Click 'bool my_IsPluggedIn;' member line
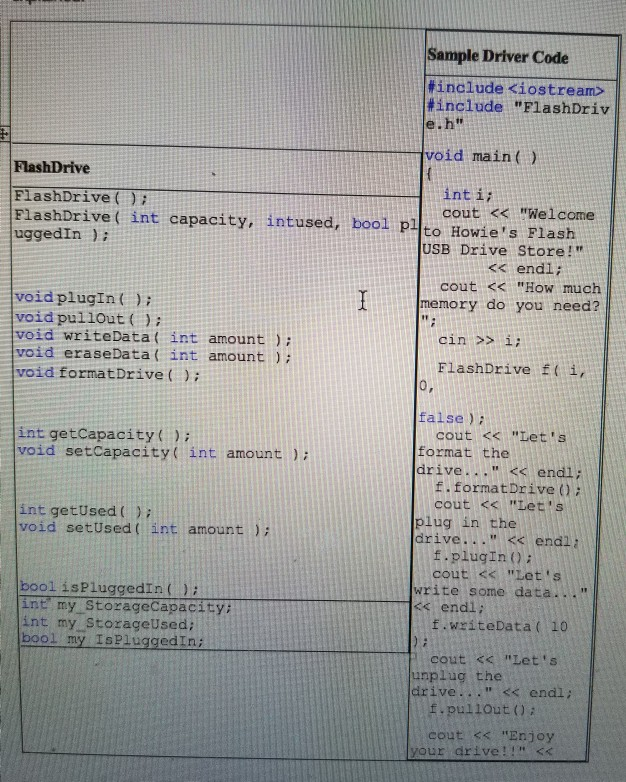 (x=113, y=640)
